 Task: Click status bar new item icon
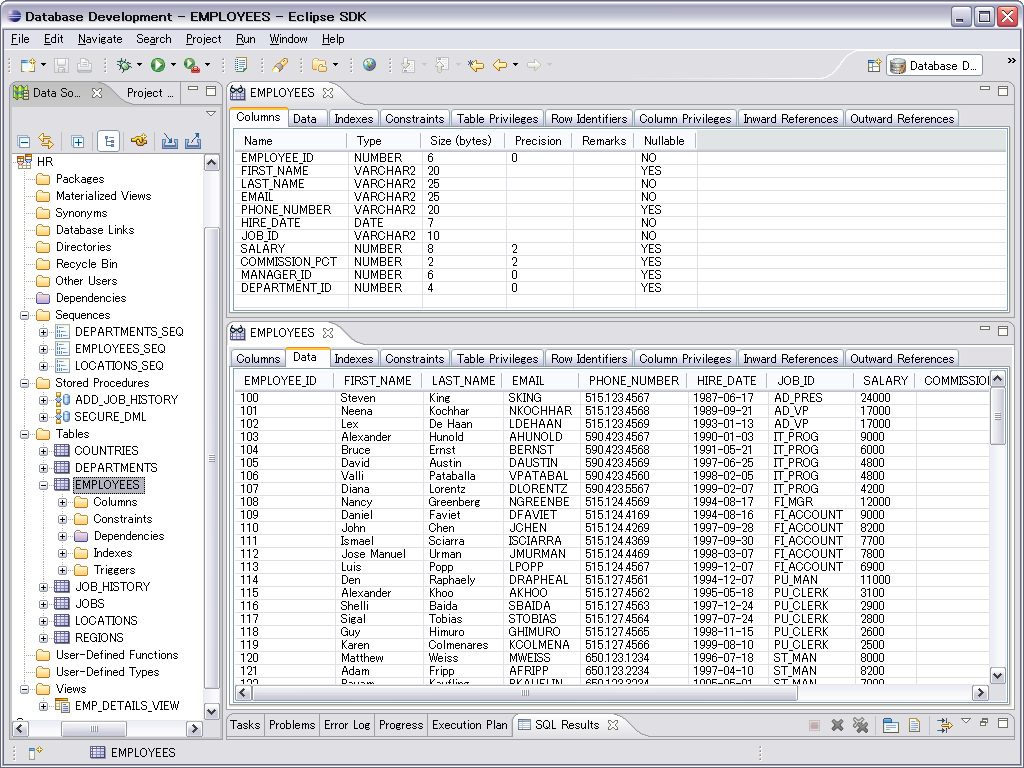[x=35, y=752]
